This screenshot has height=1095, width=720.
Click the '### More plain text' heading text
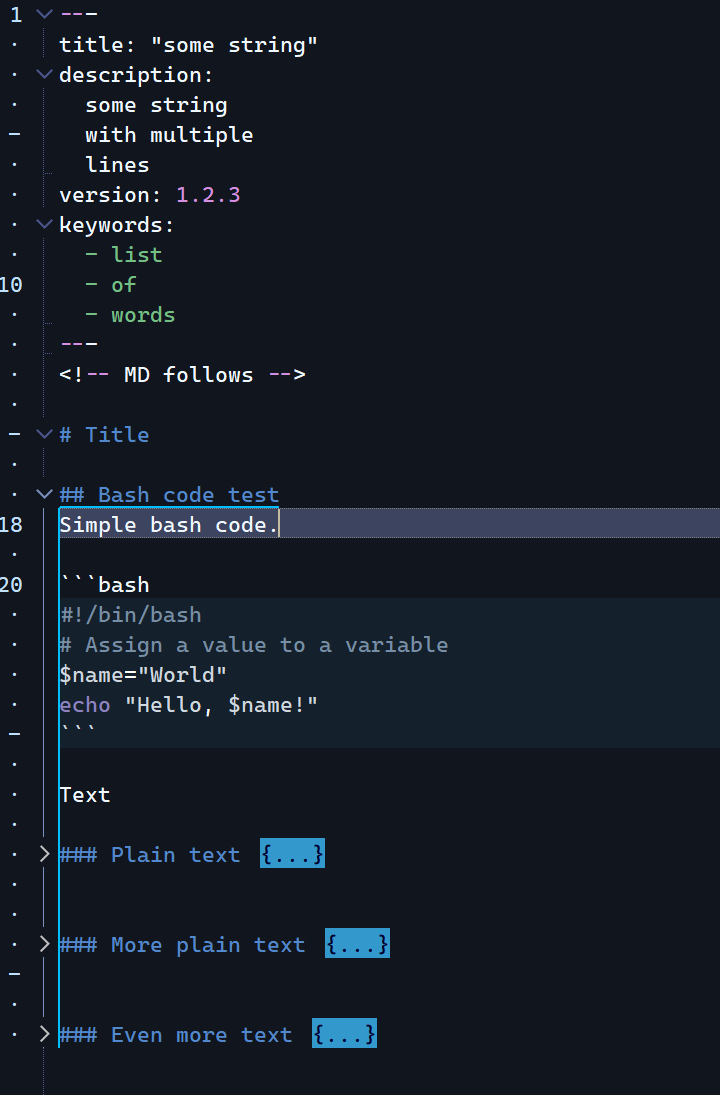(x=182, y=945)
